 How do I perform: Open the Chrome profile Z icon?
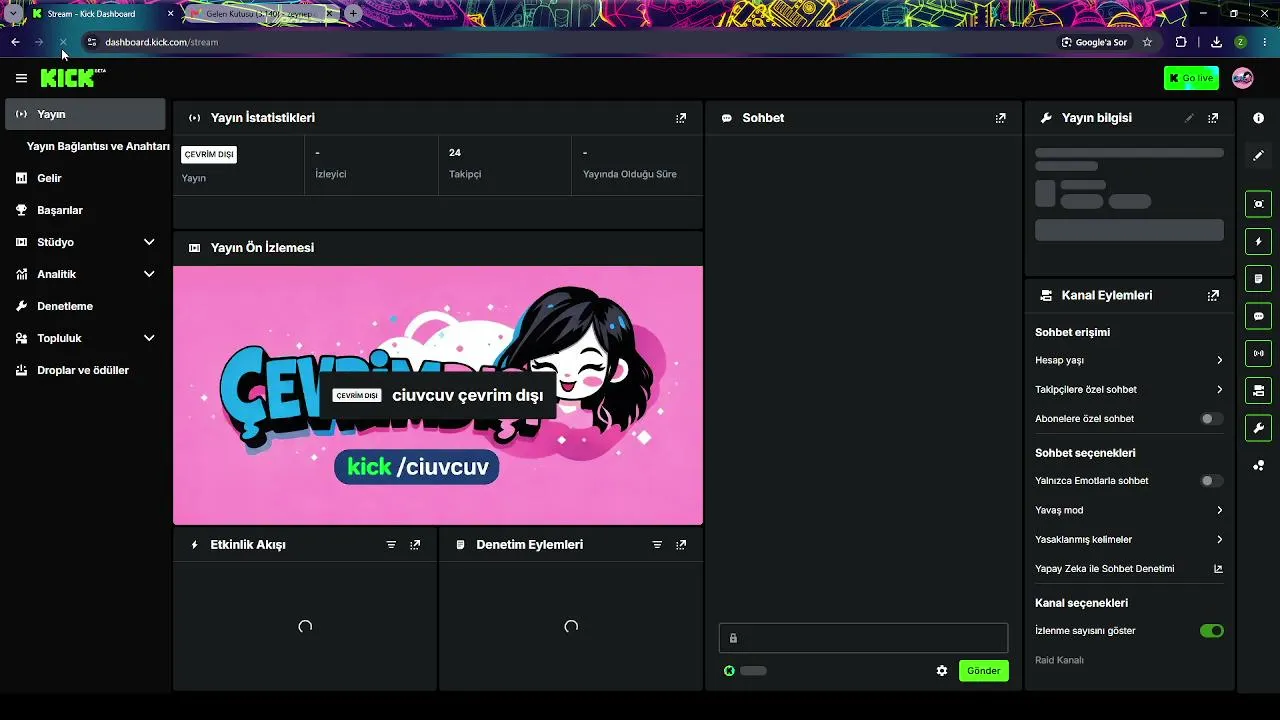point(1241,42)
